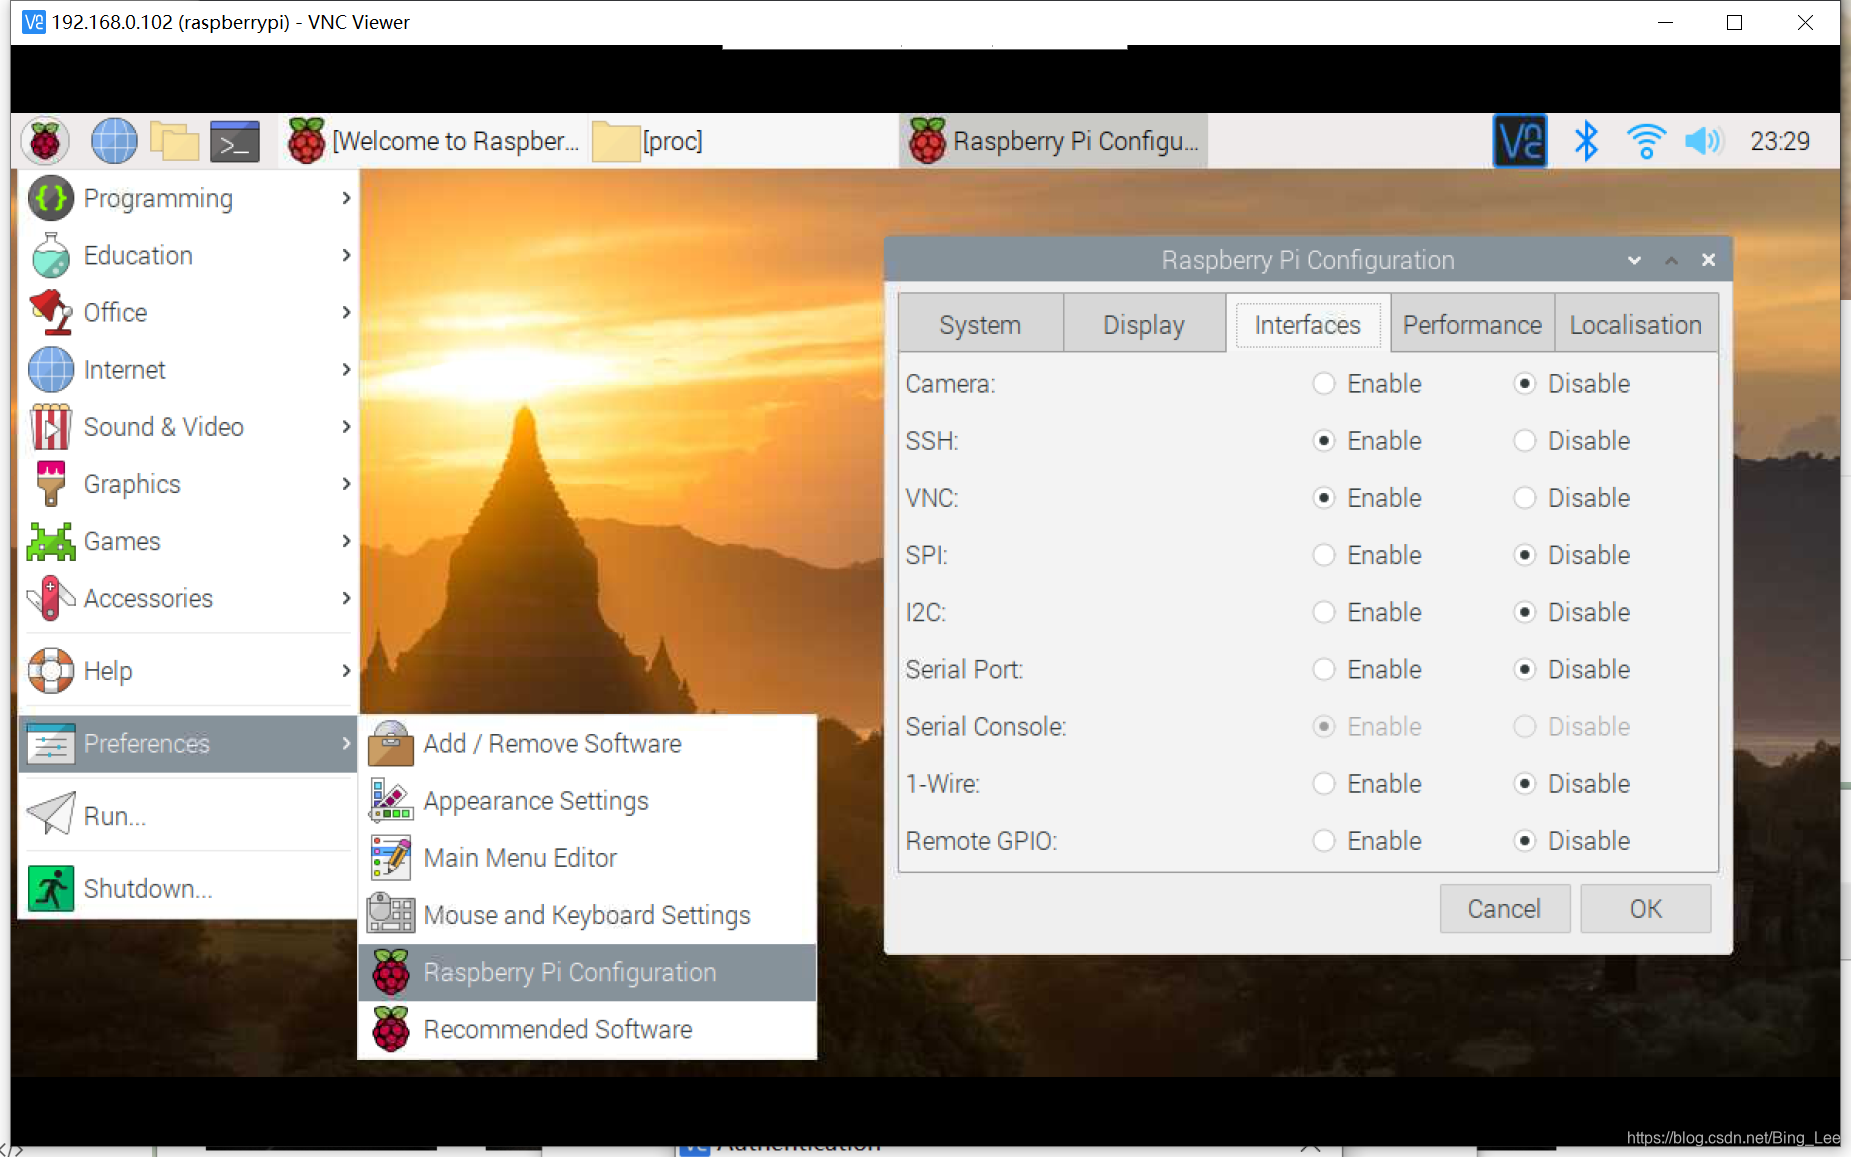The image size is (1851, 1157).
Task: Select the Interfaces tab
Action: 1308,324
